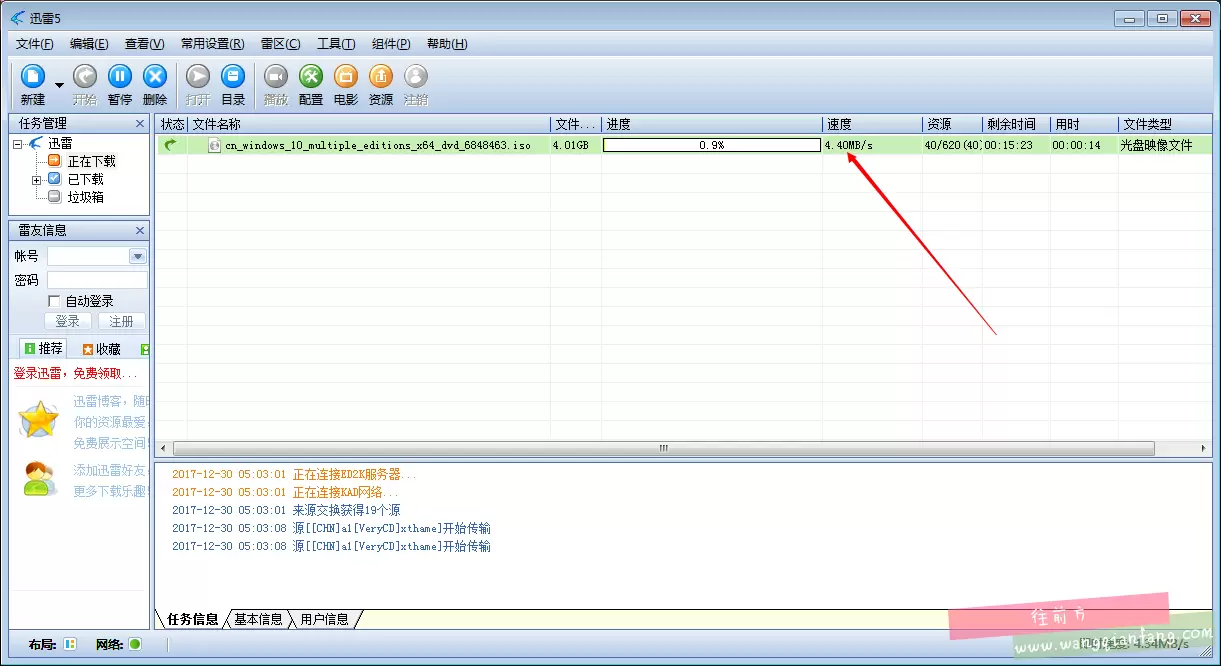Screen dimensions: 1221x666
Task: Sort by the 剩余时间 column header
Action: 1016,124
